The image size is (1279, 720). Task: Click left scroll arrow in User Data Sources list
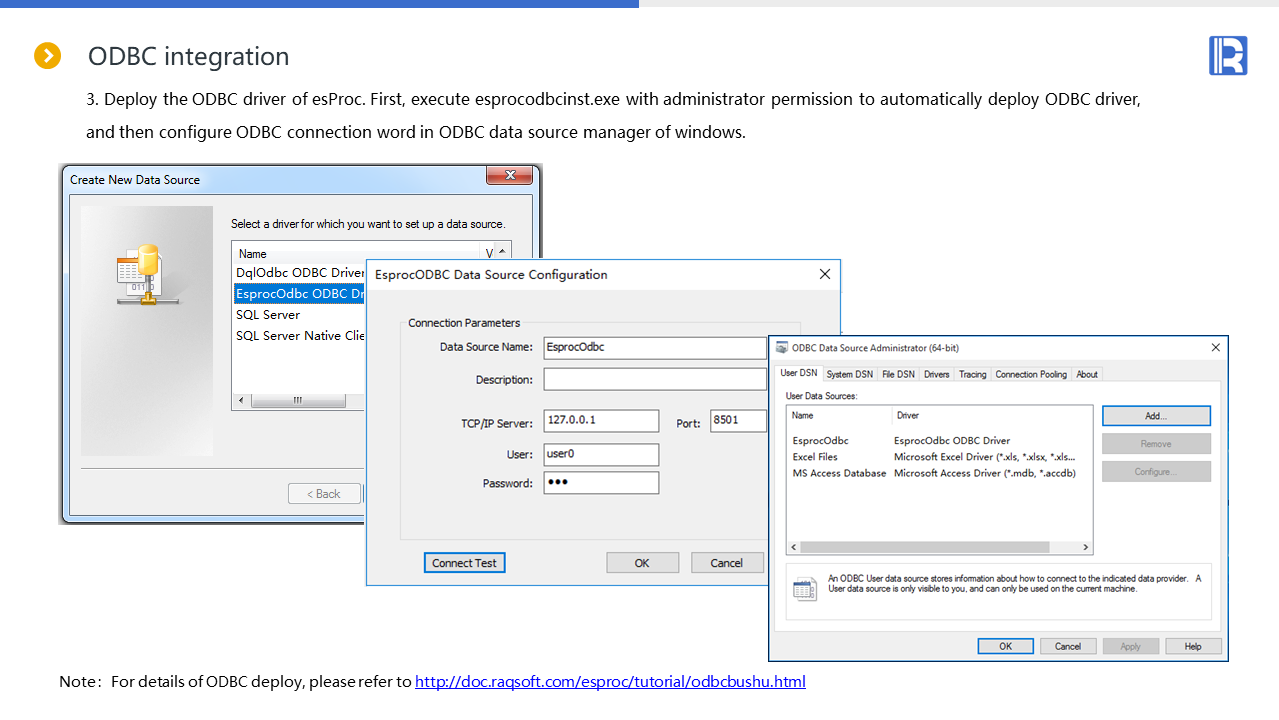(x=795, y=547)
